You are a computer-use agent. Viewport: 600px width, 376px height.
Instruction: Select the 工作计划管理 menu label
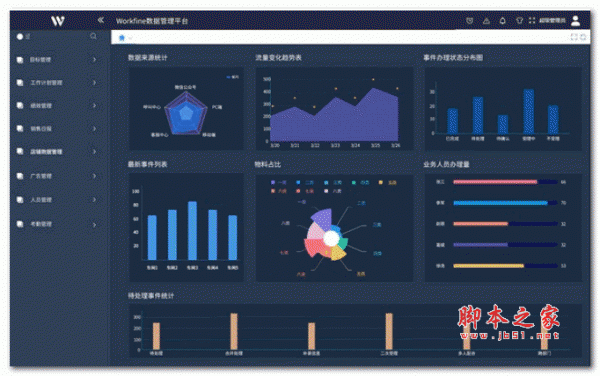coord(46,83)
